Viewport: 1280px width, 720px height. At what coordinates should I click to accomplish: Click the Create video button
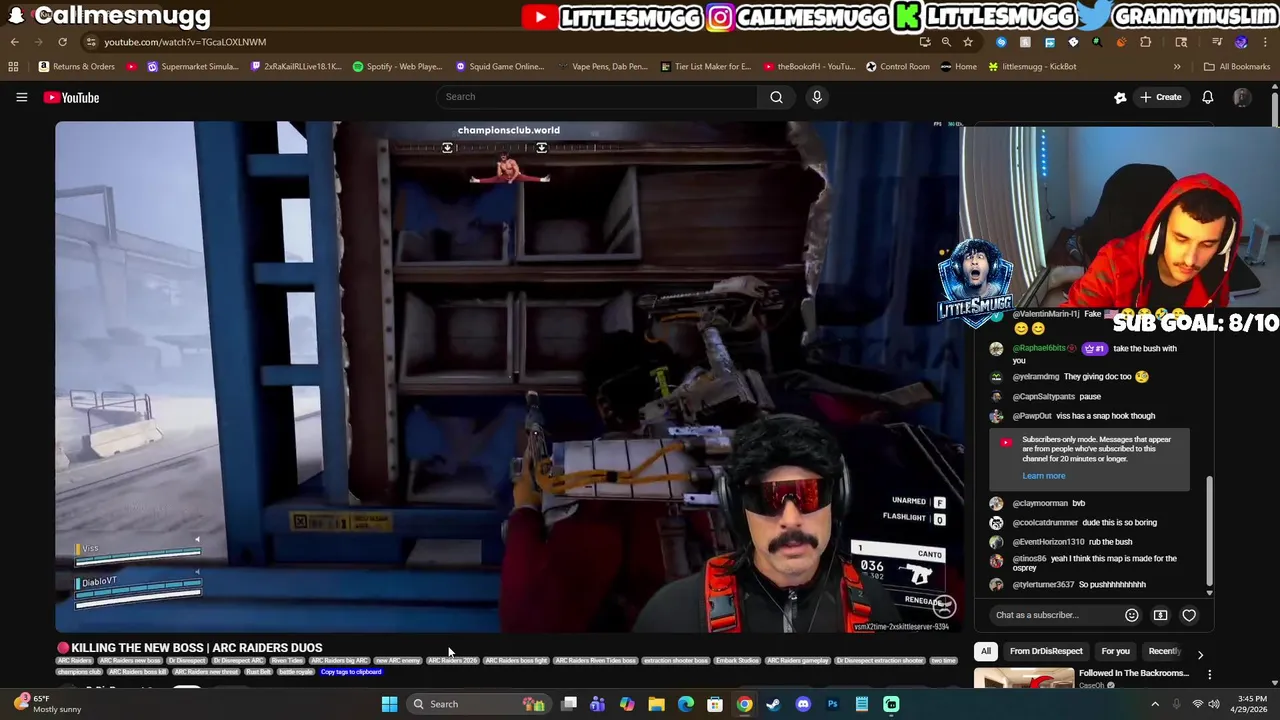point(1160,97)
